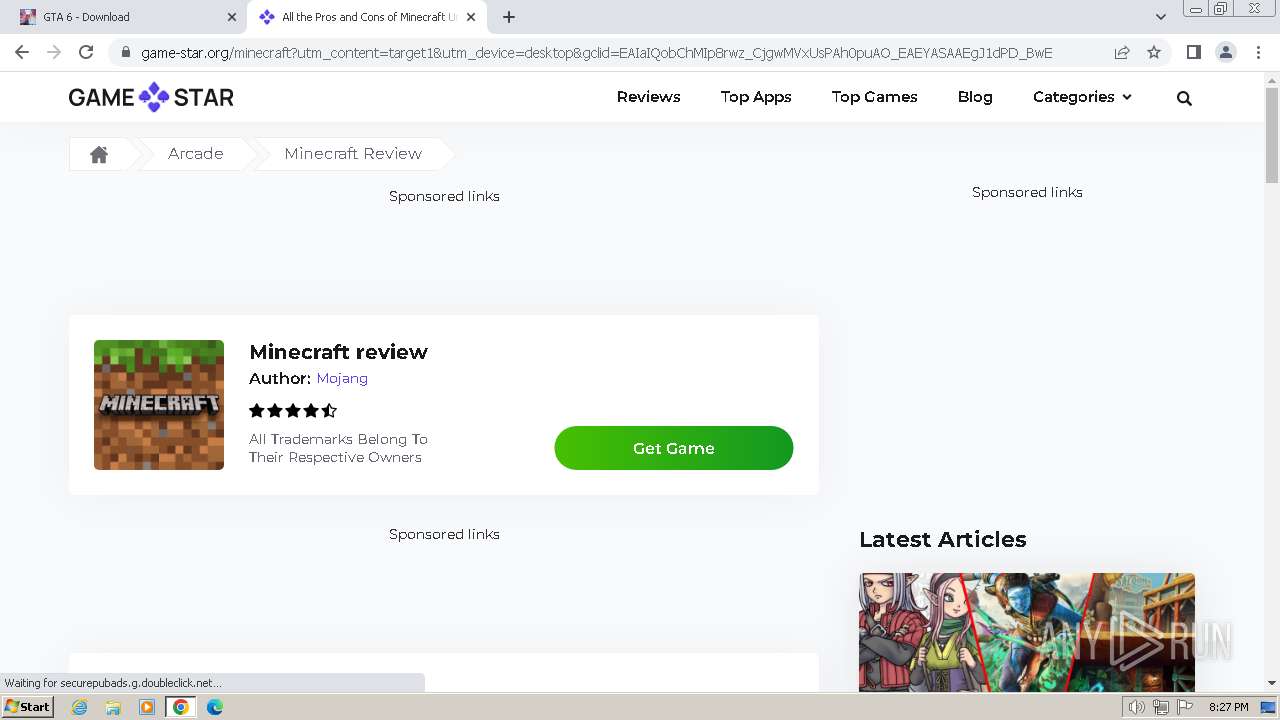Open the volume control in system tray
Viewport: 1280px width, 720px height.
(1136, 707)
